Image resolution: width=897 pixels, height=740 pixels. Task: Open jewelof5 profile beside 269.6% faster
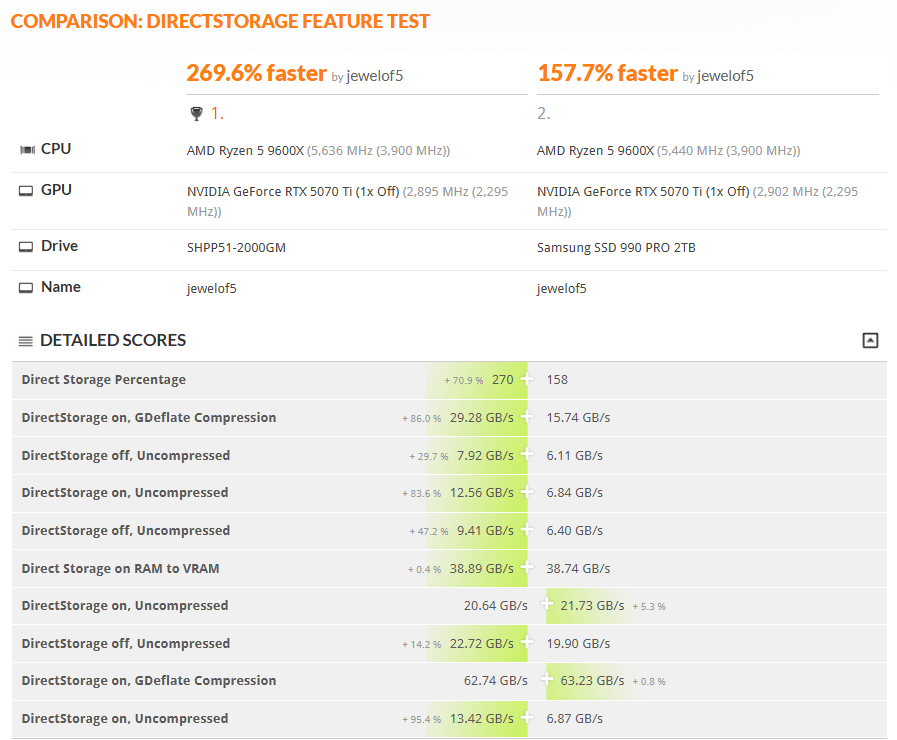click(375, 75)
